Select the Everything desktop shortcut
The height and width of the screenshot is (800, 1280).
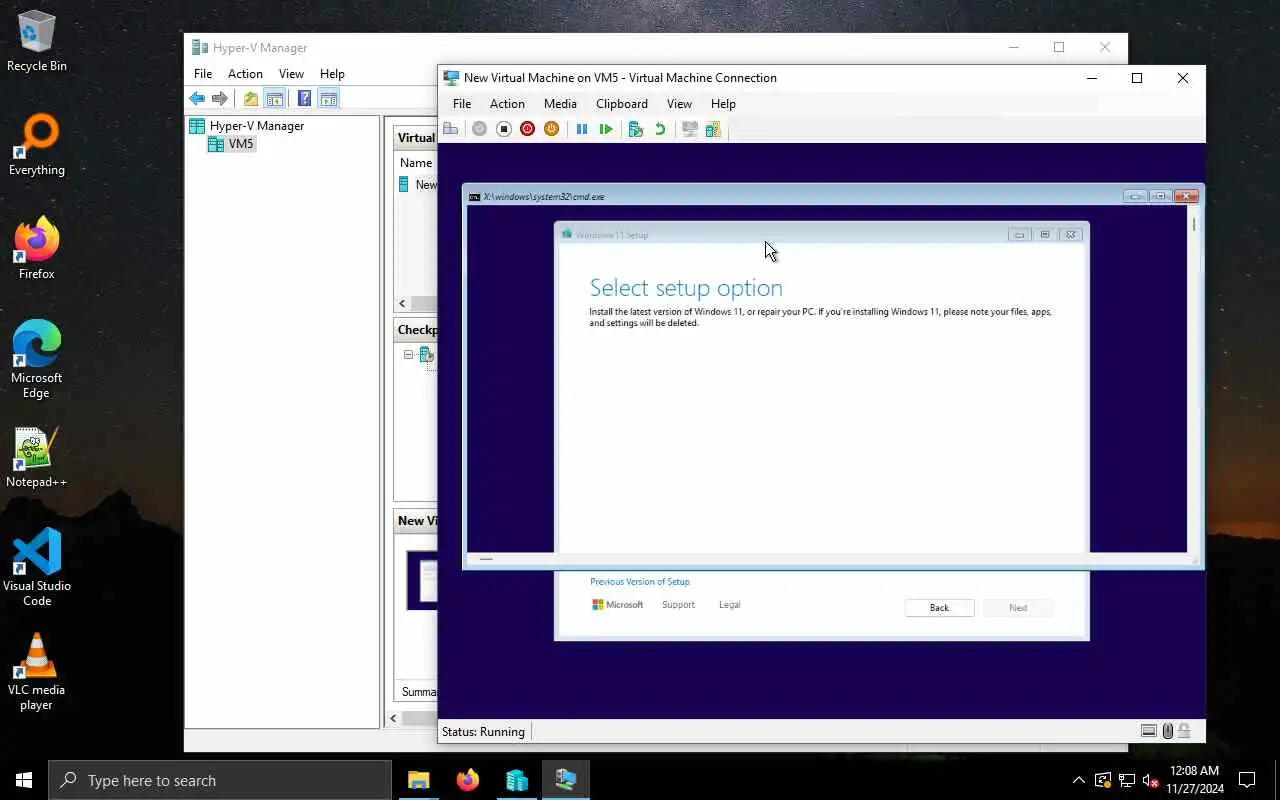tap(37, 146)
